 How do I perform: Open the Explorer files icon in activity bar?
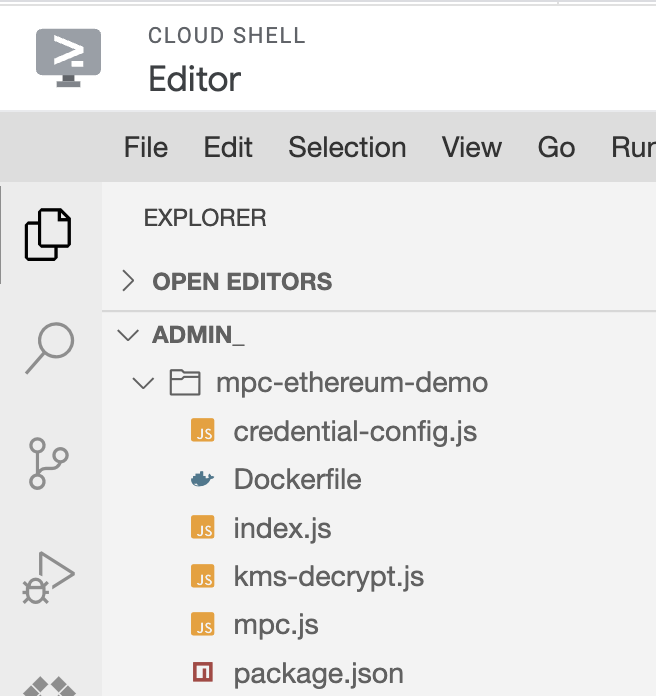tap(48, 234)
